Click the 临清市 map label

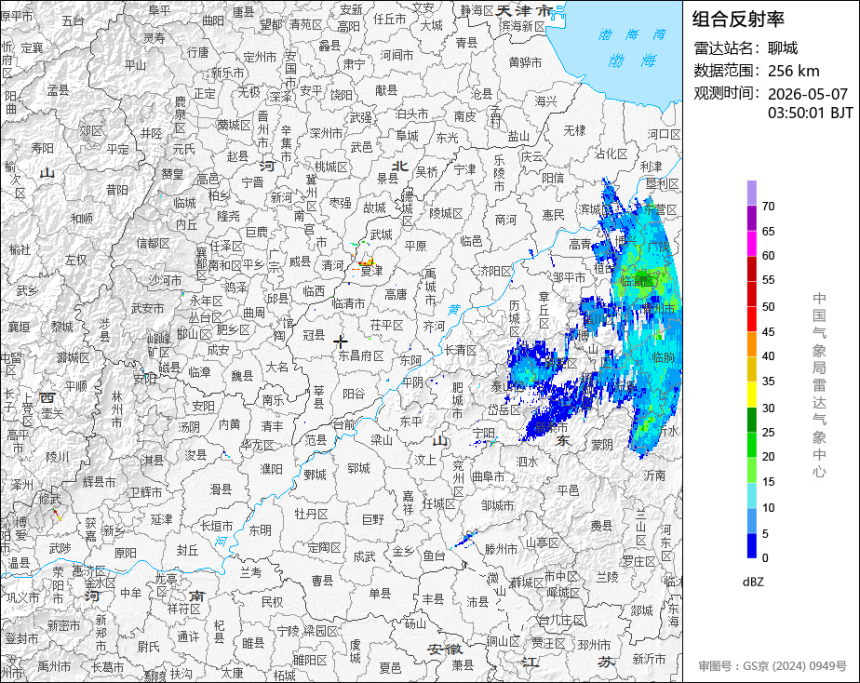(x=349, y=303)
